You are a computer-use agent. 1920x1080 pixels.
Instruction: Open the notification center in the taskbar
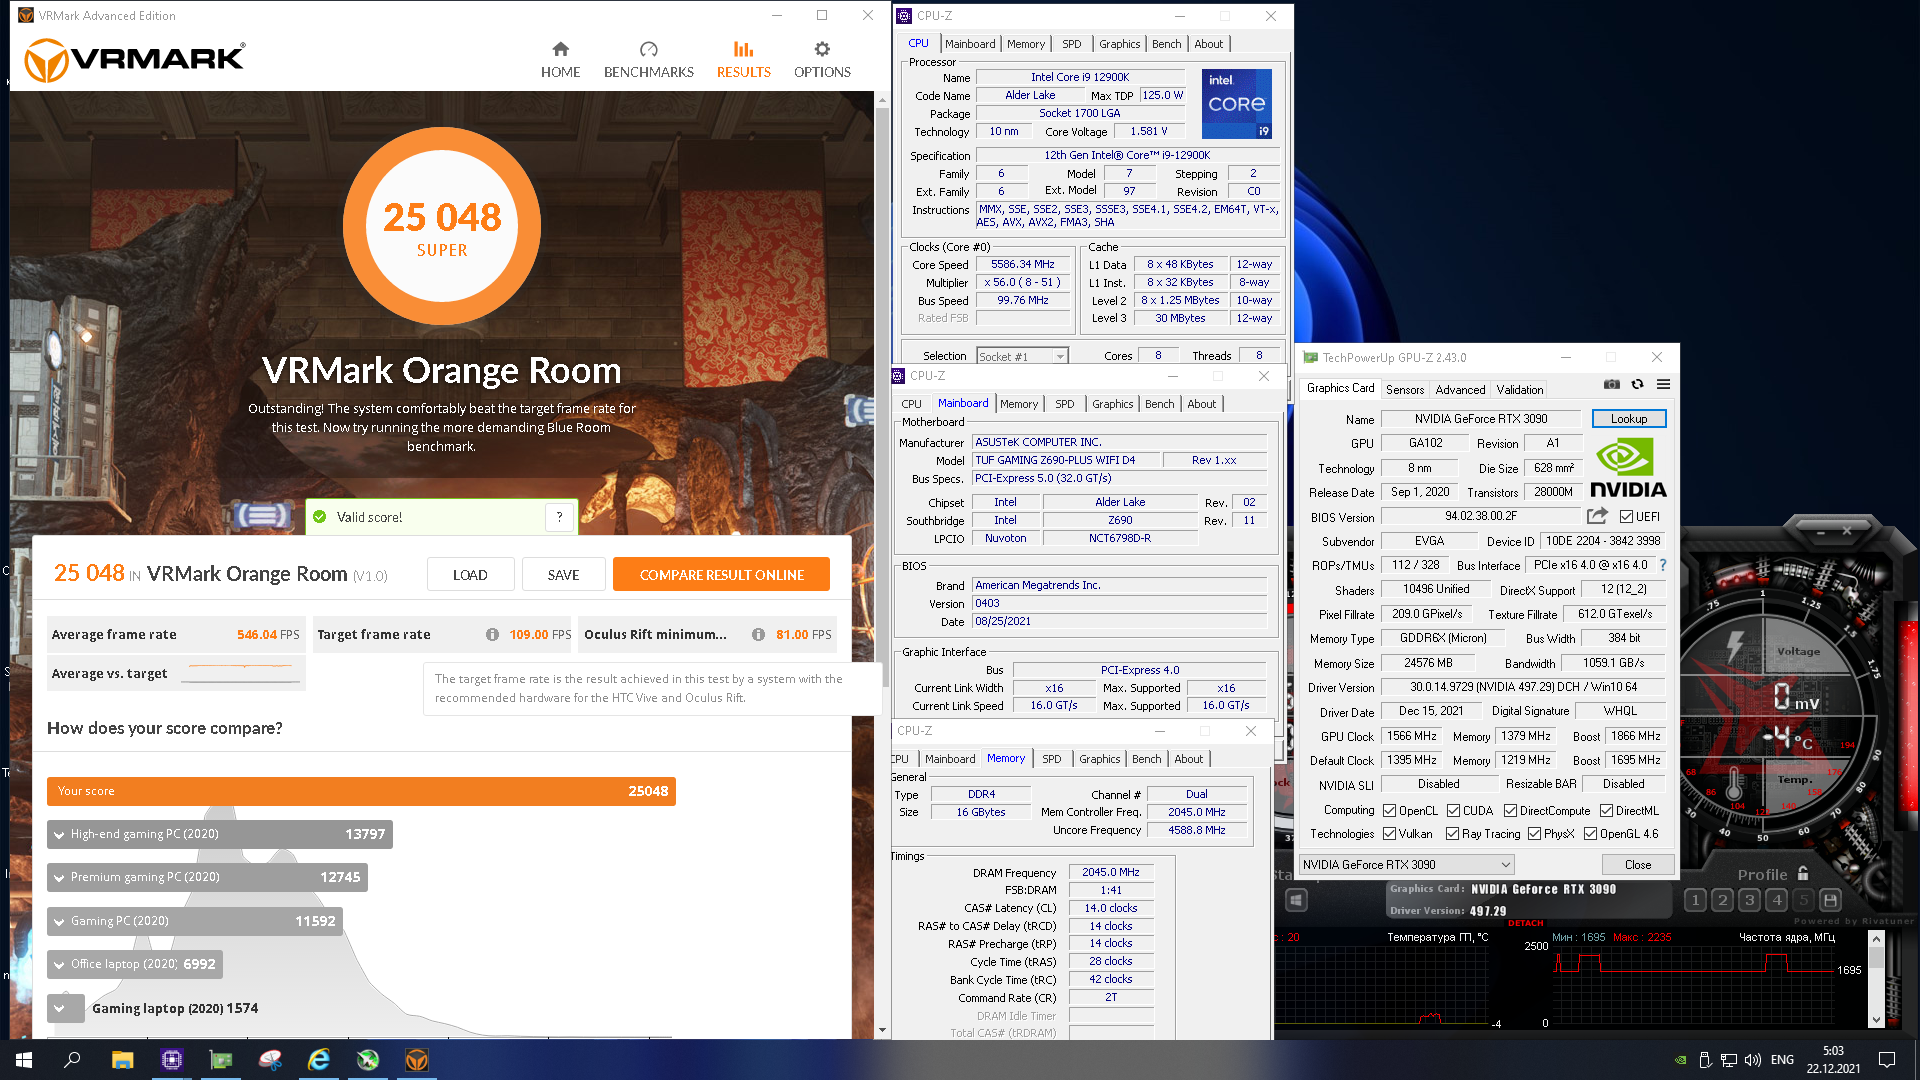[x=1887, y=1060]
